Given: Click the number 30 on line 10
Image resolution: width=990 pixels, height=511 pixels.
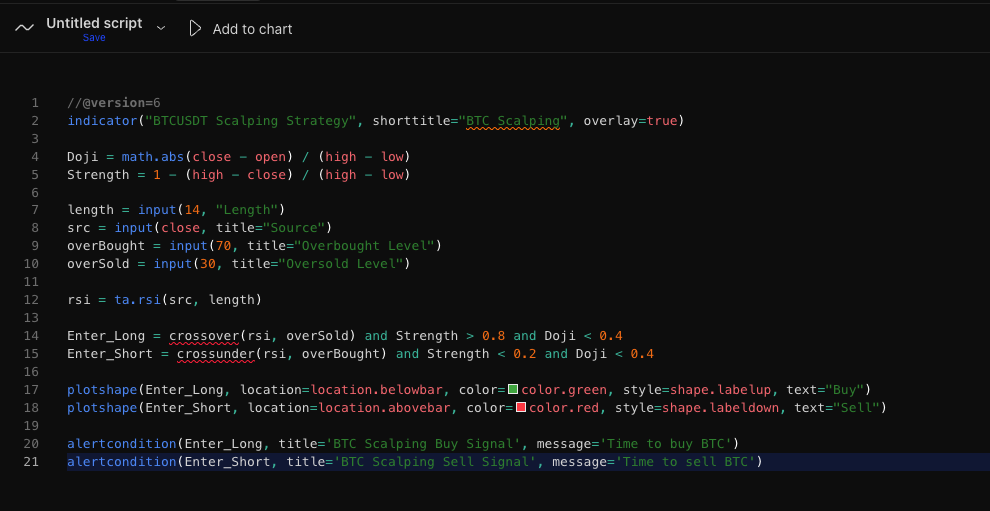Looking at the screenshot, I should 208,263.
